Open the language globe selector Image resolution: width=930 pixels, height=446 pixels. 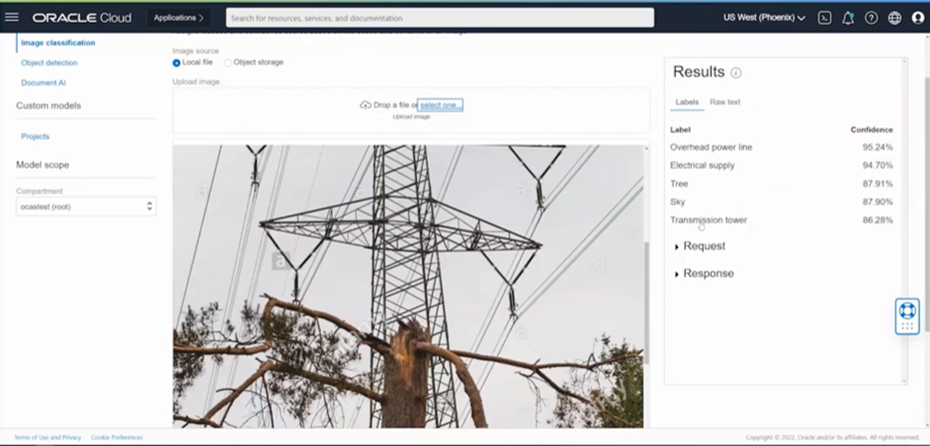894,18
